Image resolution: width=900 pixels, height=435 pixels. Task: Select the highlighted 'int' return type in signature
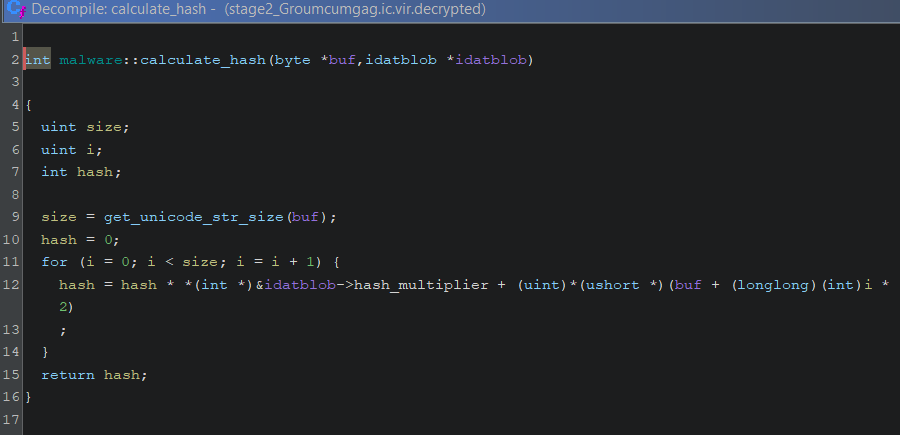pyautogui.click(x=37, y=60)
